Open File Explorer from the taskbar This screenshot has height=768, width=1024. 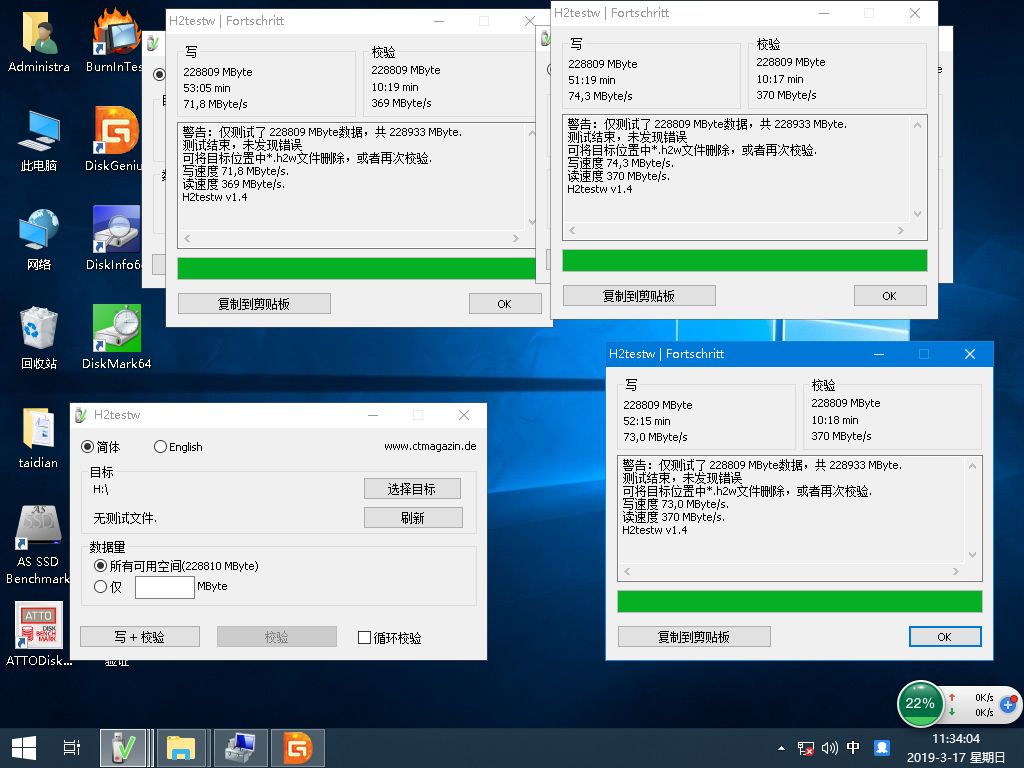pyautogui.click(x=181, y=747)
